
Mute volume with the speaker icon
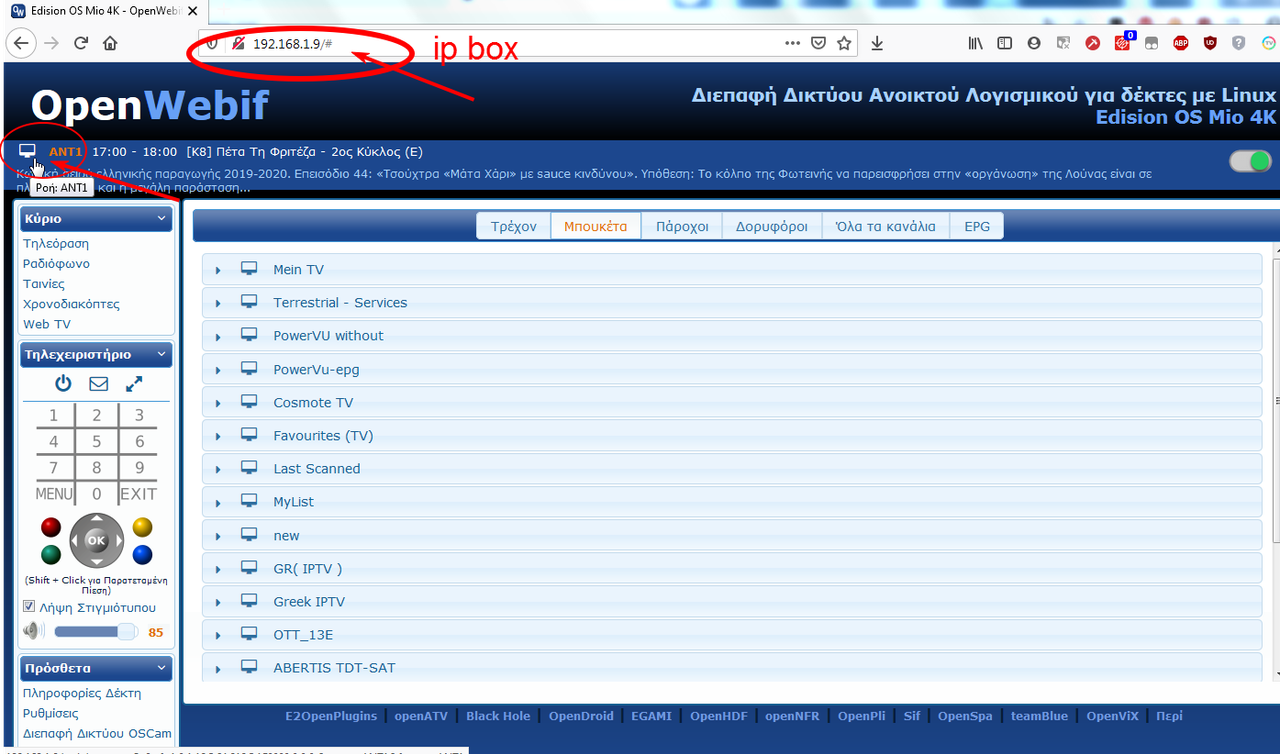point(34,631)
